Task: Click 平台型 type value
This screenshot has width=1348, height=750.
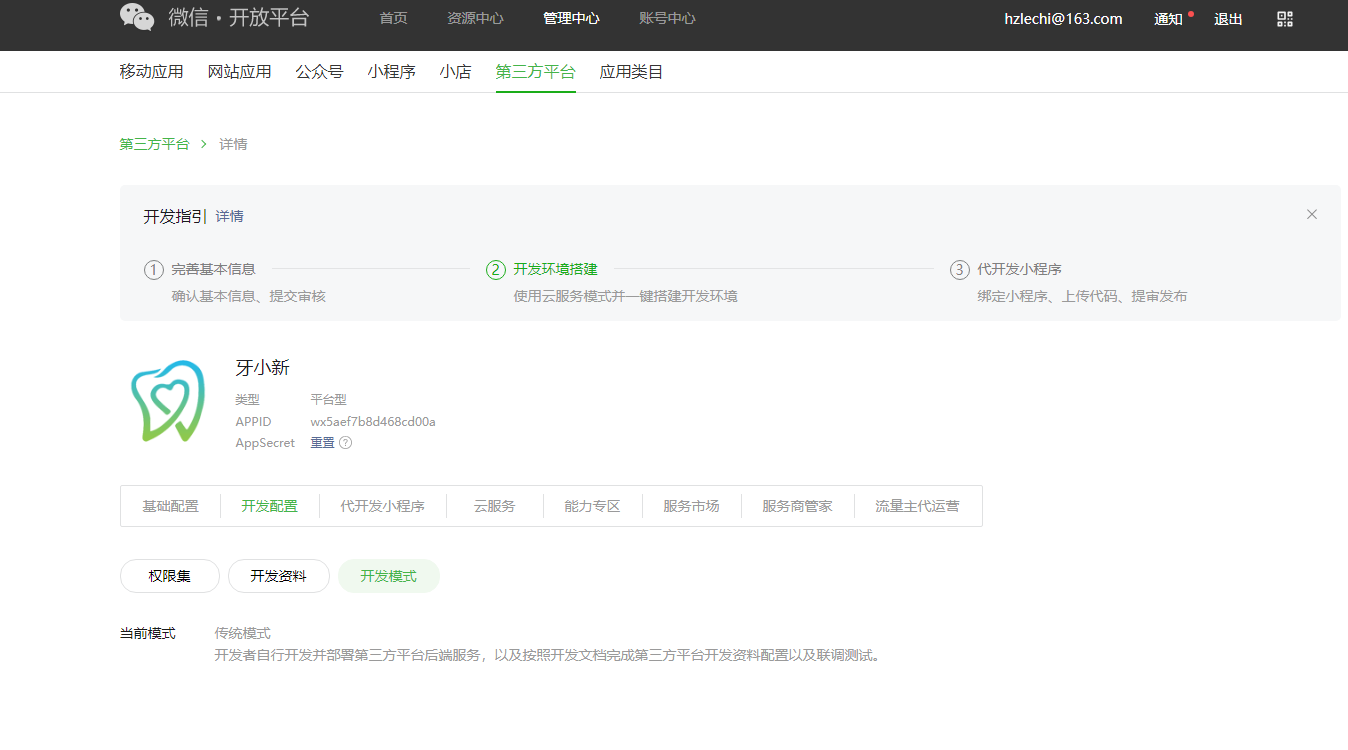Action: click(x=329, y=399)
